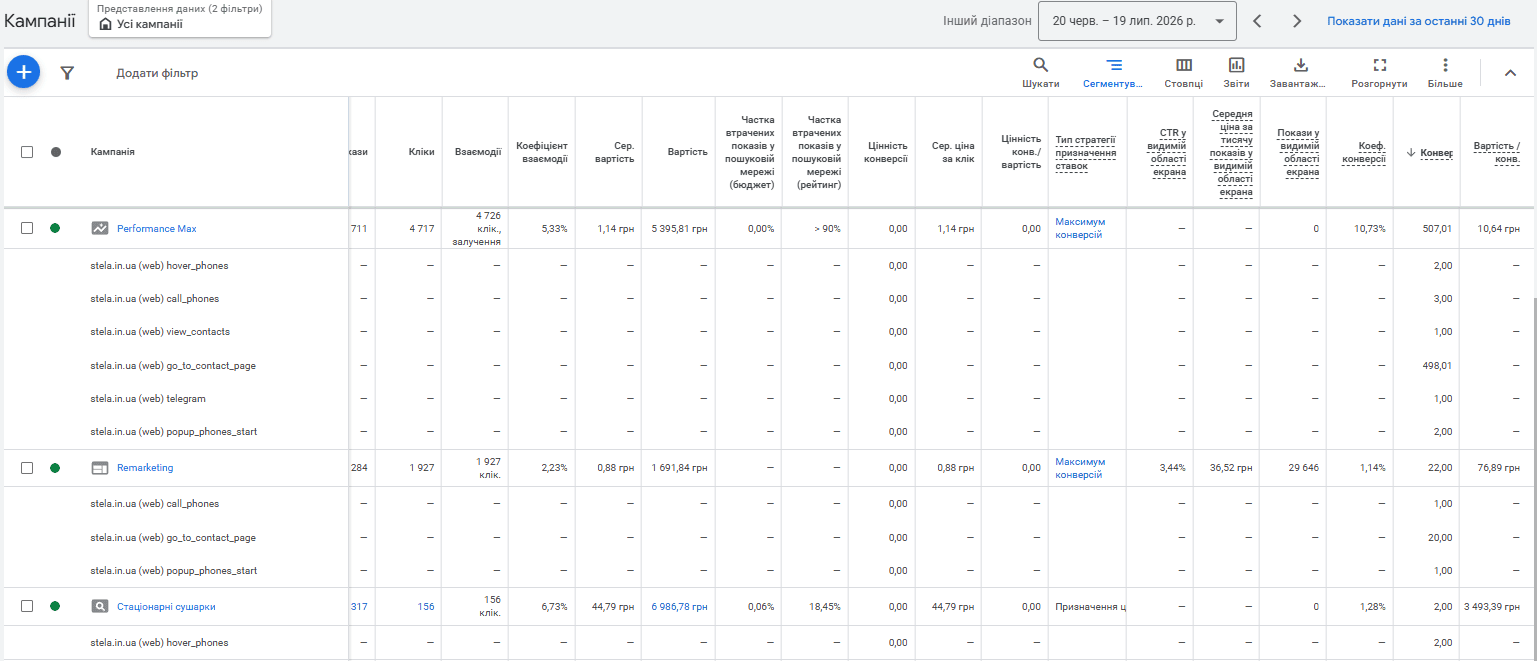Open the date range dropdown
Screen dimensions: 1537x661
click(x=1138, y=21)
